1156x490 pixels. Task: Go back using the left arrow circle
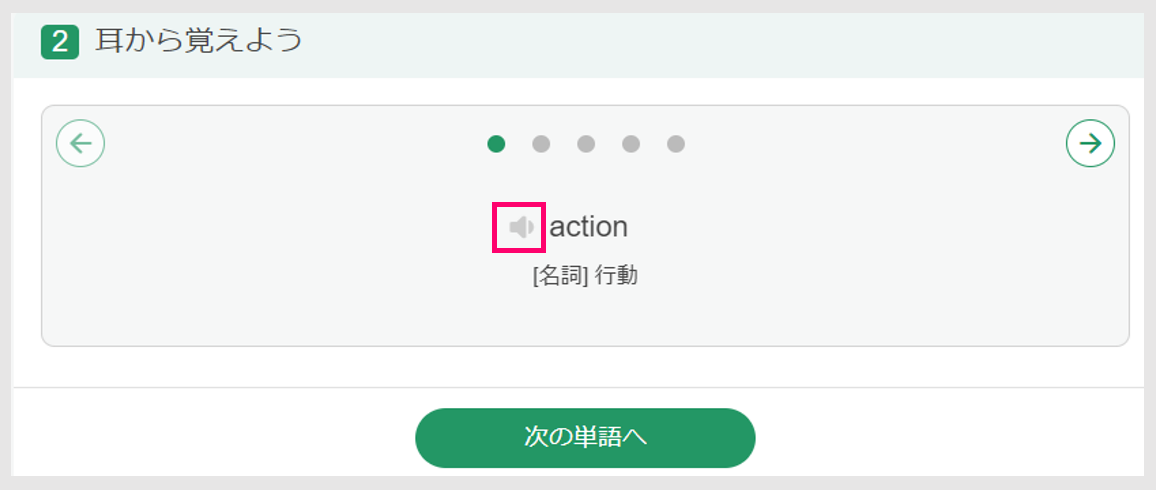(x=80, y=143)
